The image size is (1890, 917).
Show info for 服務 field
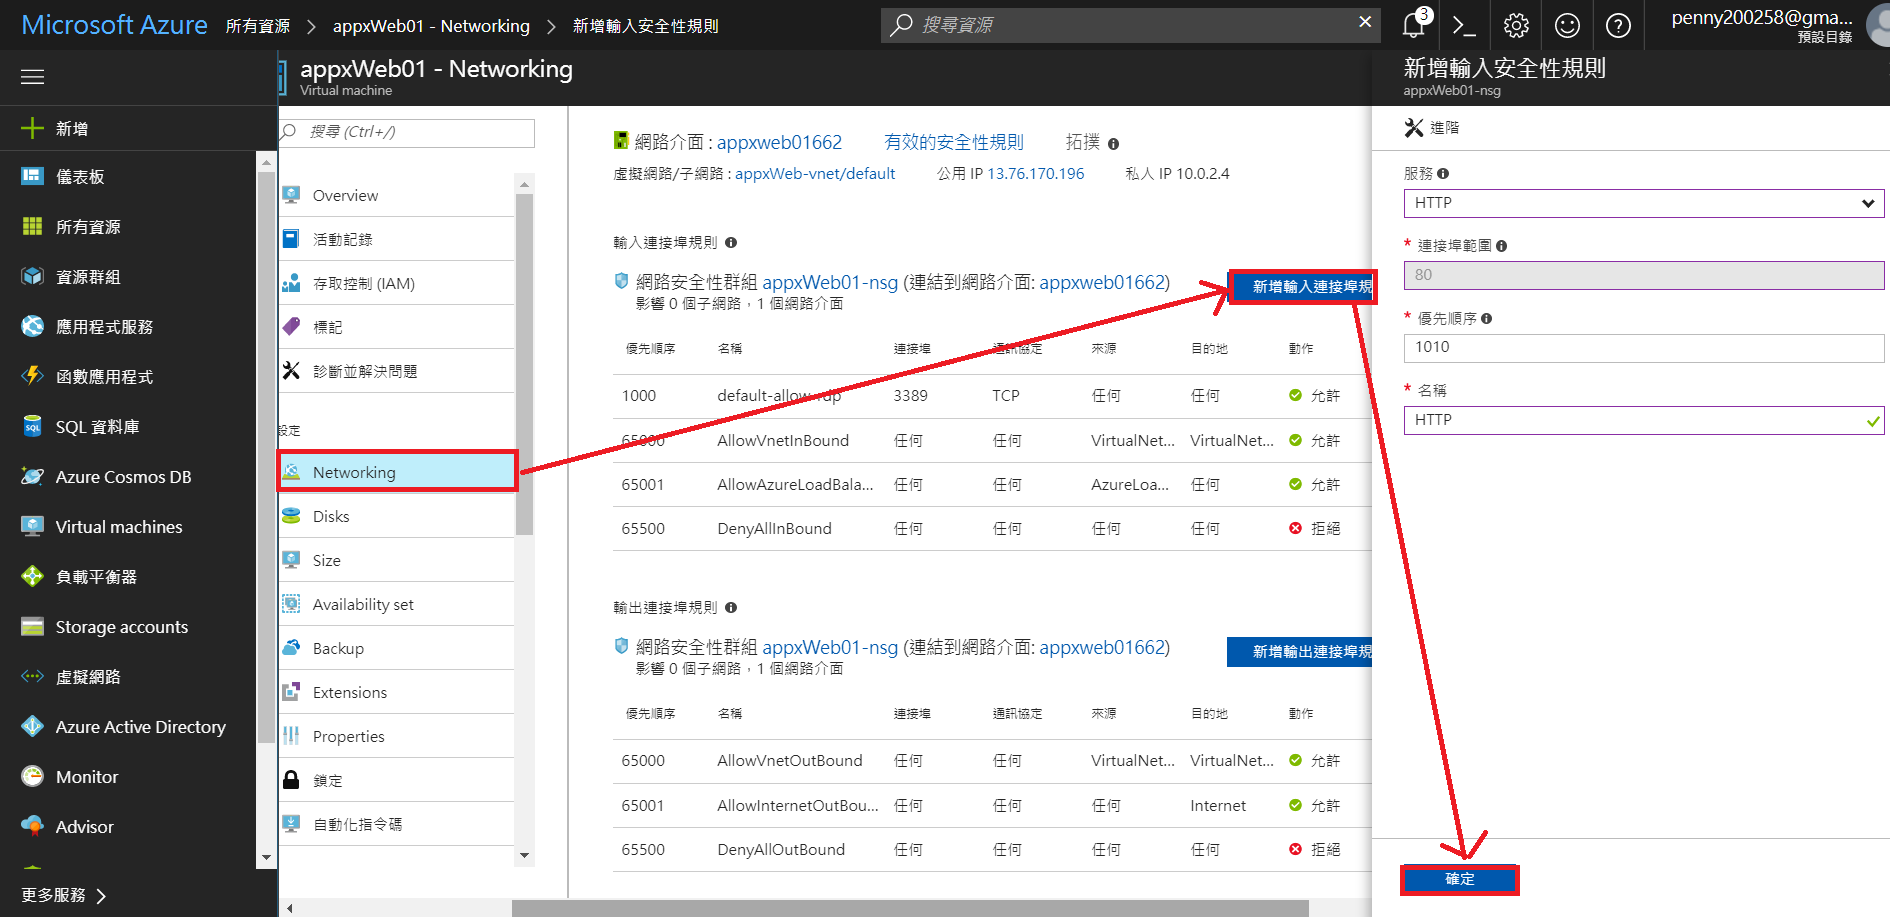1443,174
